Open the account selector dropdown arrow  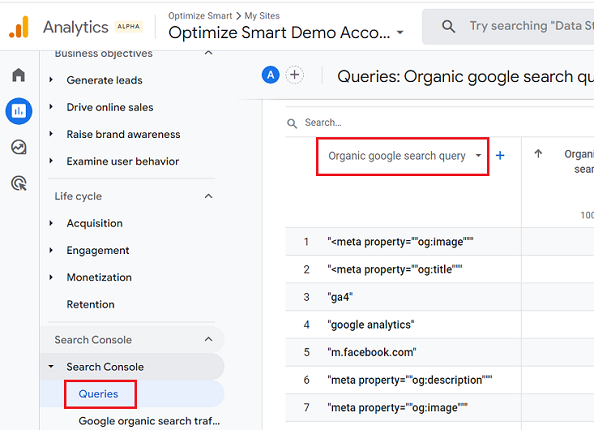pos(400,33)
